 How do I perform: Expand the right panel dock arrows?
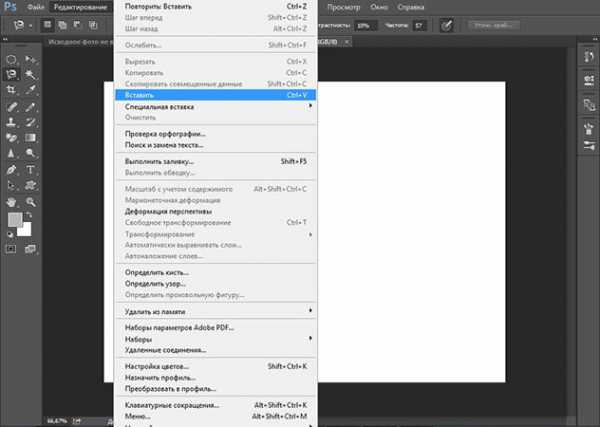(595, 39)
